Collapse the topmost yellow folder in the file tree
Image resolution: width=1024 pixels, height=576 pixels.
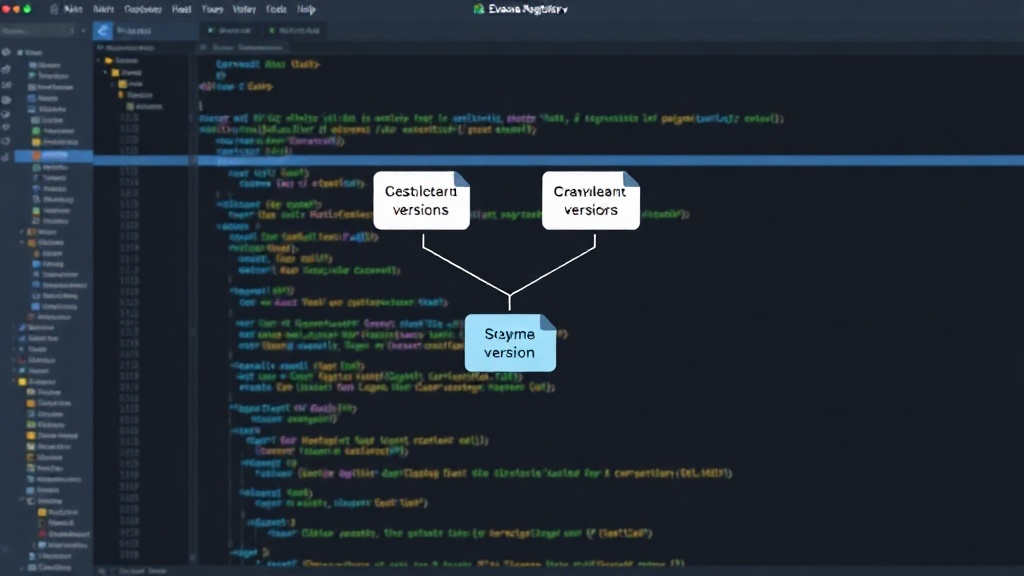coord(109,61)
